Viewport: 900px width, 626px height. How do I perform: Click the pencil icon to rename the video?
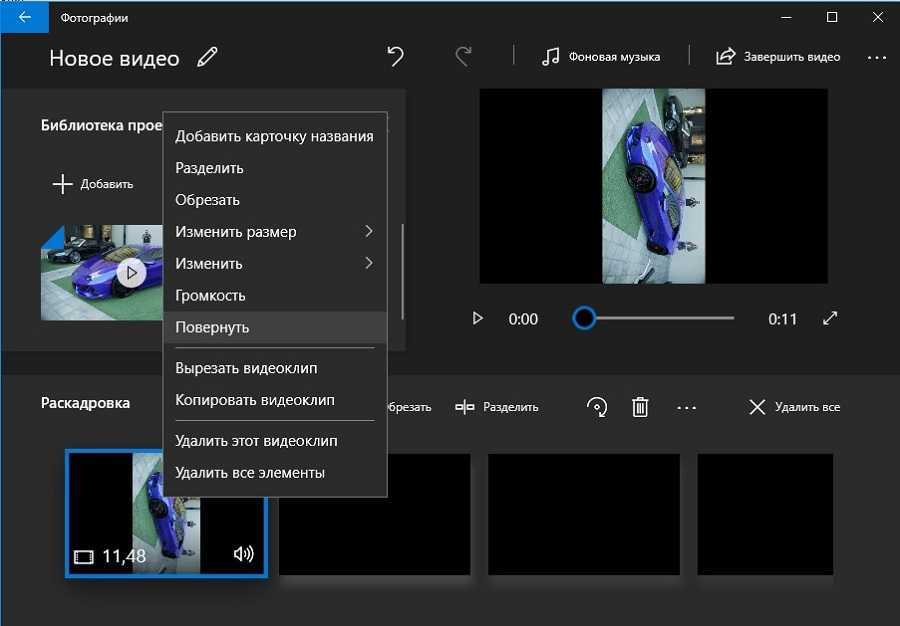[207, 57]
